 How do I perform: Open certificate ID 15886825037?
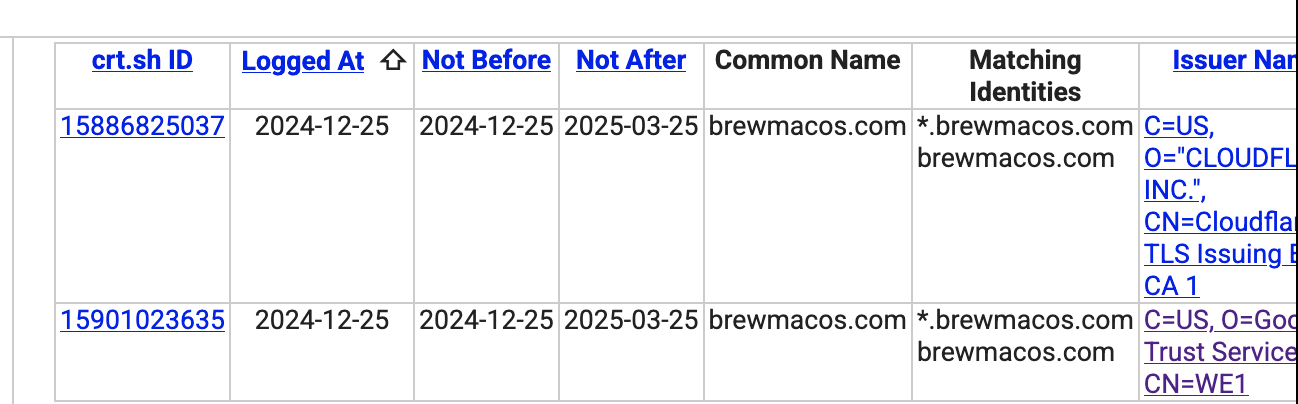pos(142,127)
